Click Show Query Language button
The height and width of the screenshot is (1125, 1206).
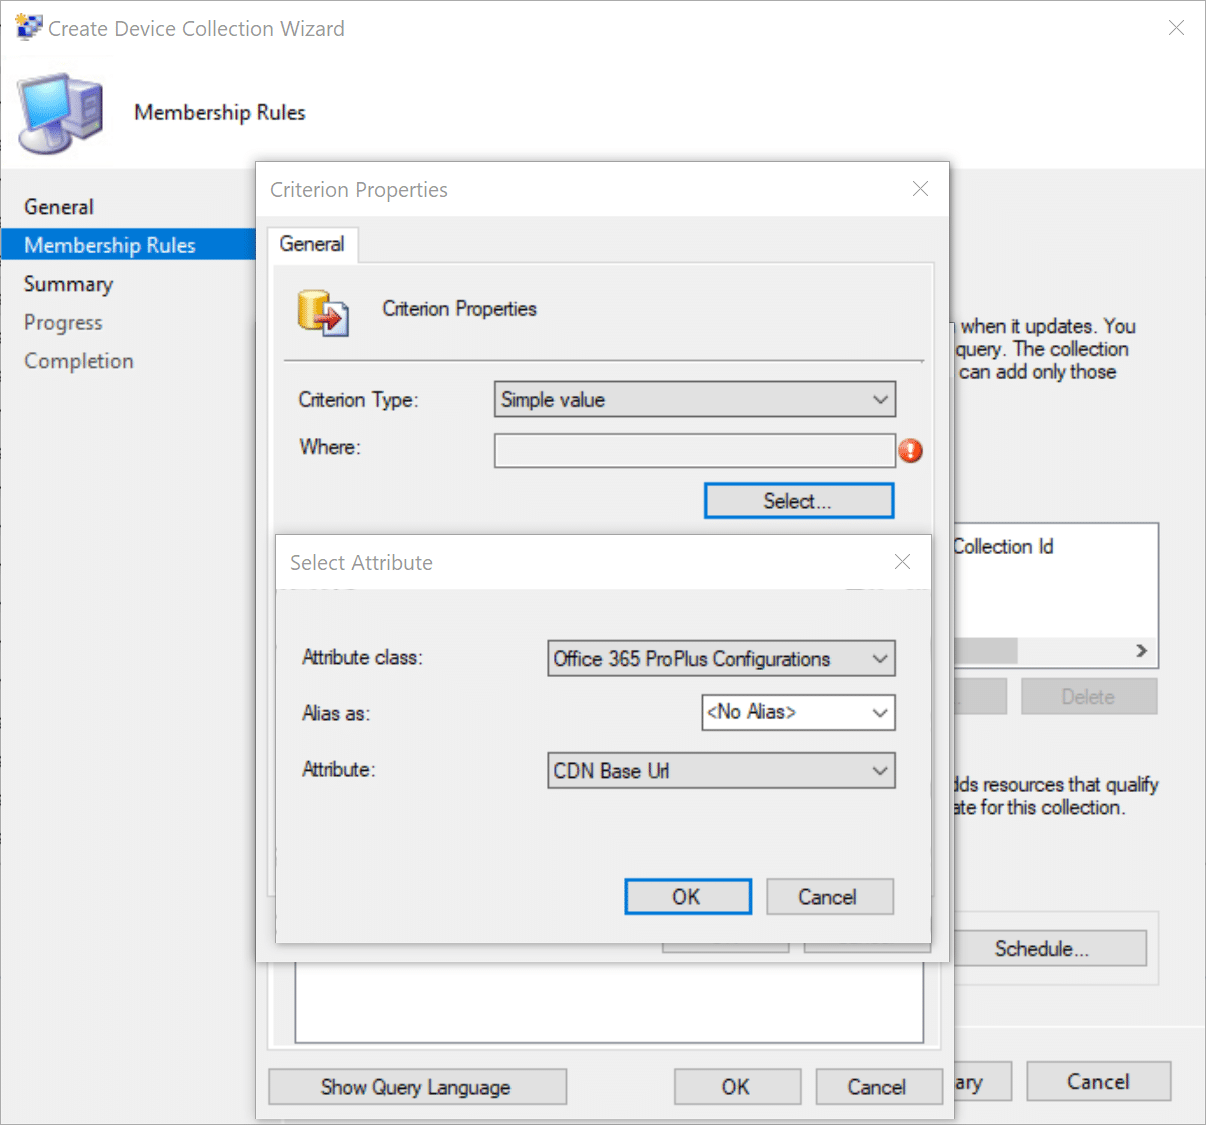(x=417, y=1087)
